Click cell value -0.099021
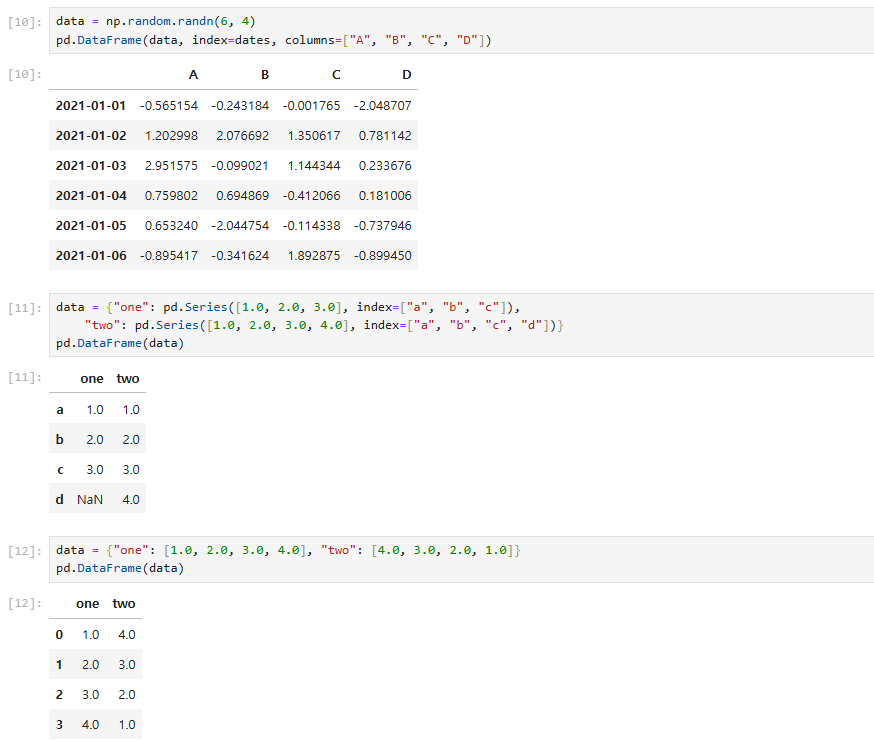This screenshot has height=741, width=874. 240,166
